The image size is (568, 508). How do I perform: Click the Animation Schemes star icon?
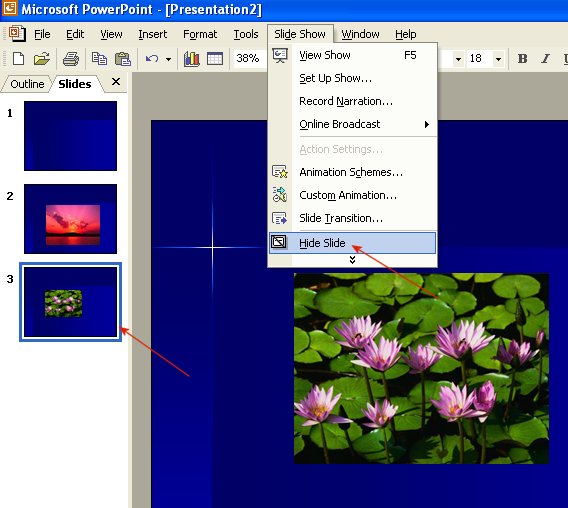point(280,172)
